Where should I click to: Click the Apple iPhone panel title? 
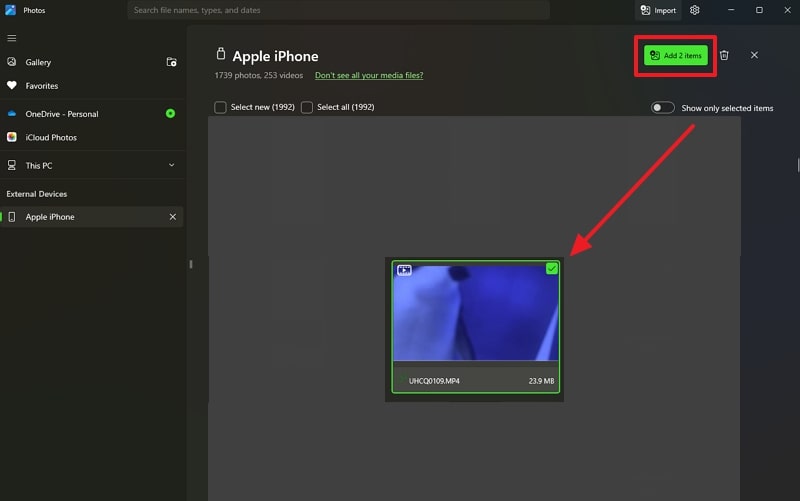click(275, 56)
